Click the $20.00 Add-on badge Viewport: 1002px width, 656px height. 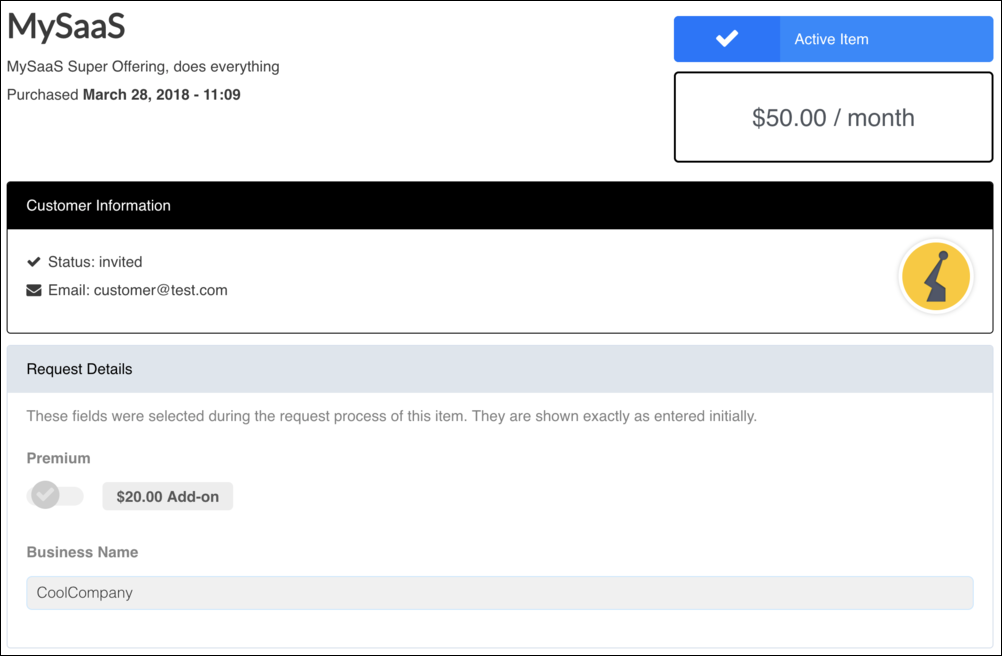(x=167, y=496)
